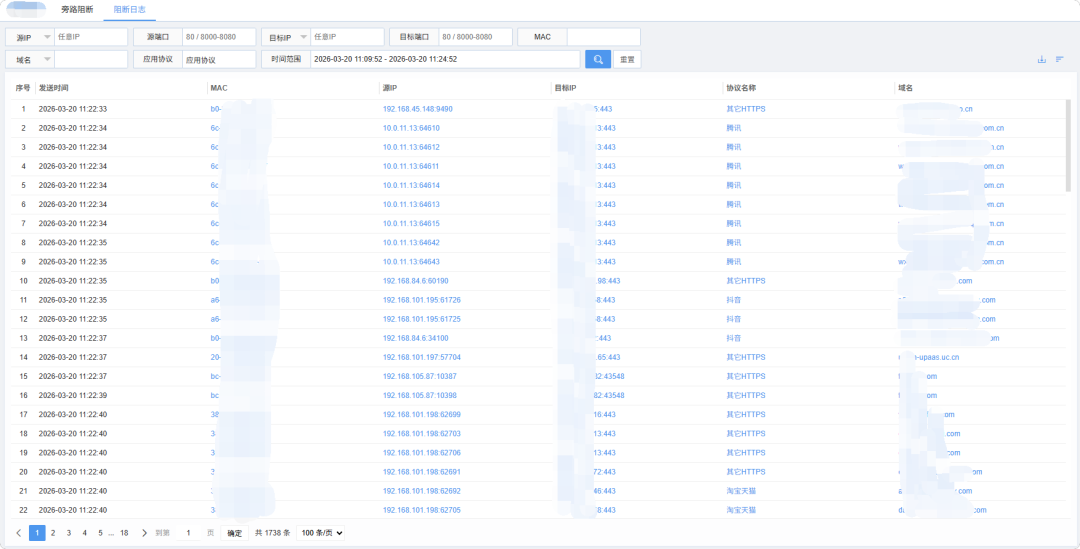Click the pagination ellipsis
Screen dimensions: 1080x549
click(111, 533)
